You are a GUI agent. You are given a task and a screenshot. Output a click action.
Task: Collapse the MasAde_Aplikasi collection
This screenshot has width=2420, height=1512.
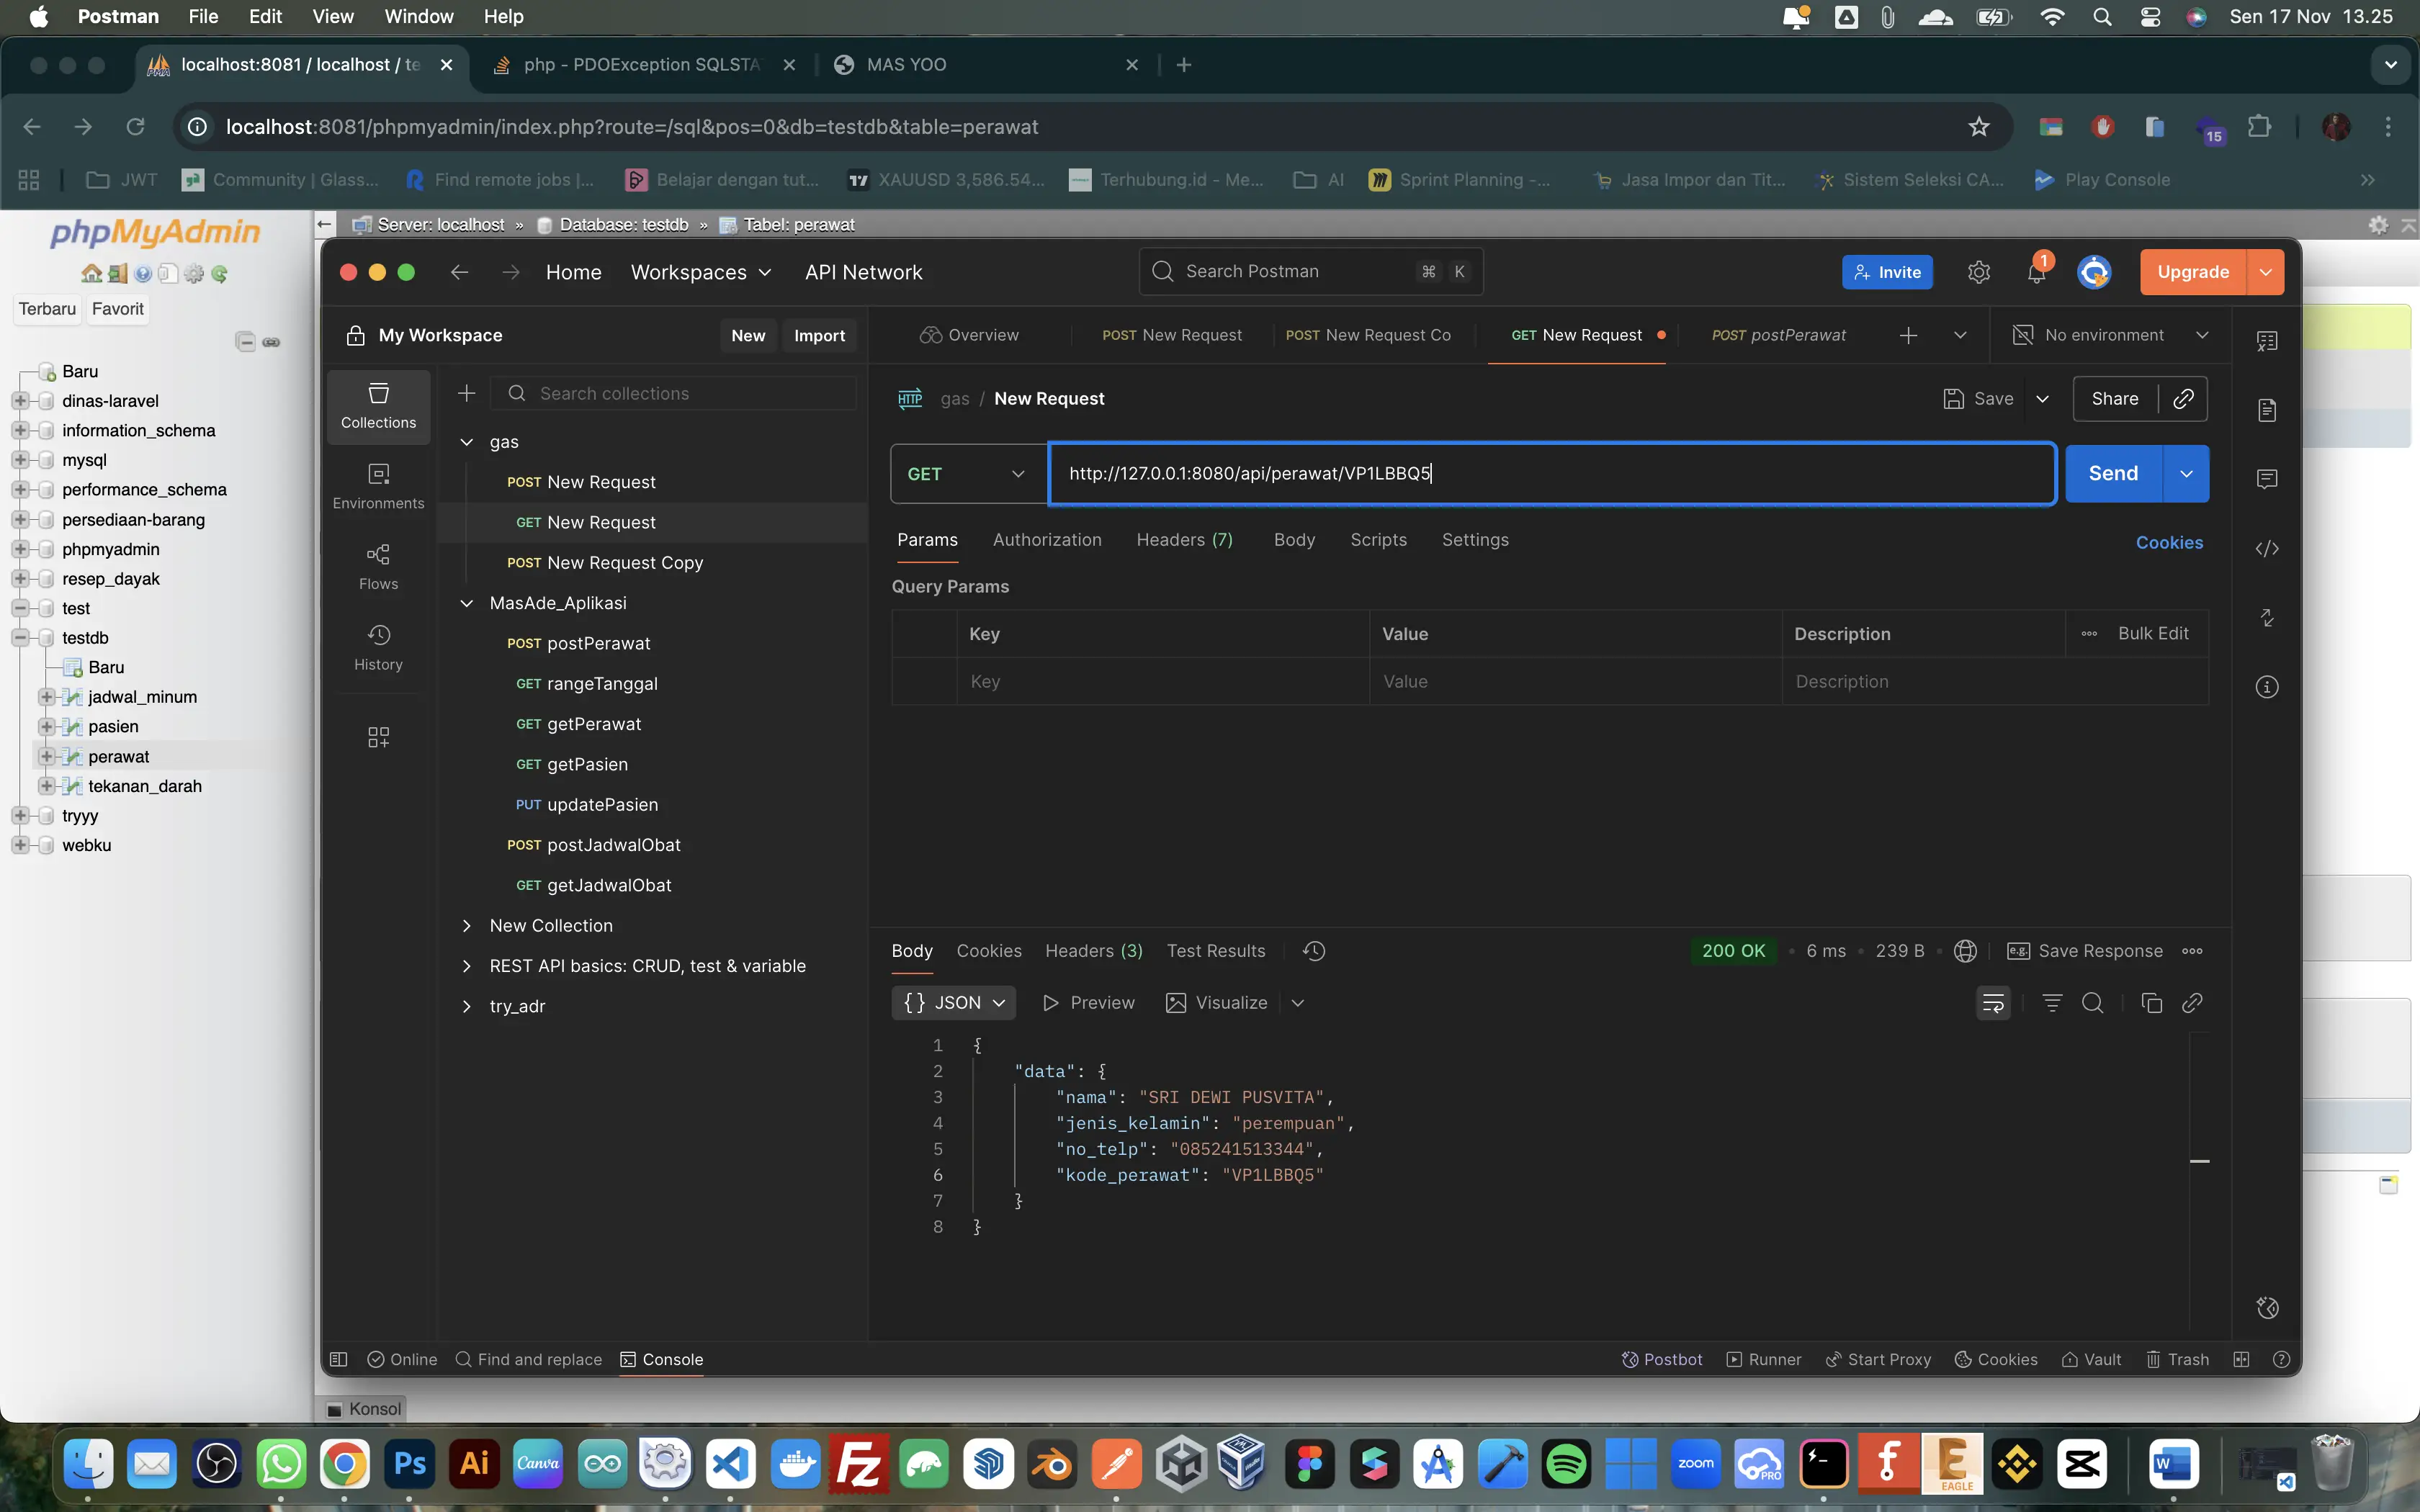tap(466, 603)
